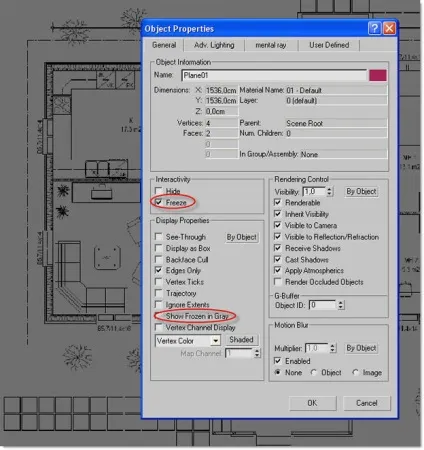The height and width of the screenshot is (450, 424).
Task: Adjust the Object ID spinner
Action: [x=340, y=305]
